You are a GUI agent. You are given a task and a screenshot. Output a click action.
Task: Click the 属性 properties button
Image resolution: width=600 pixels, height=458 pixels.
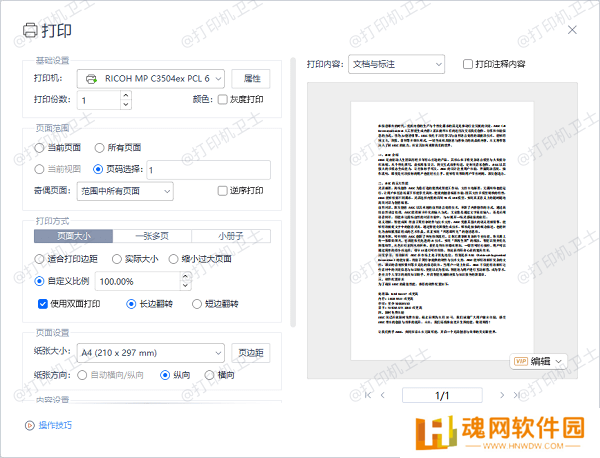coord(251,79)
